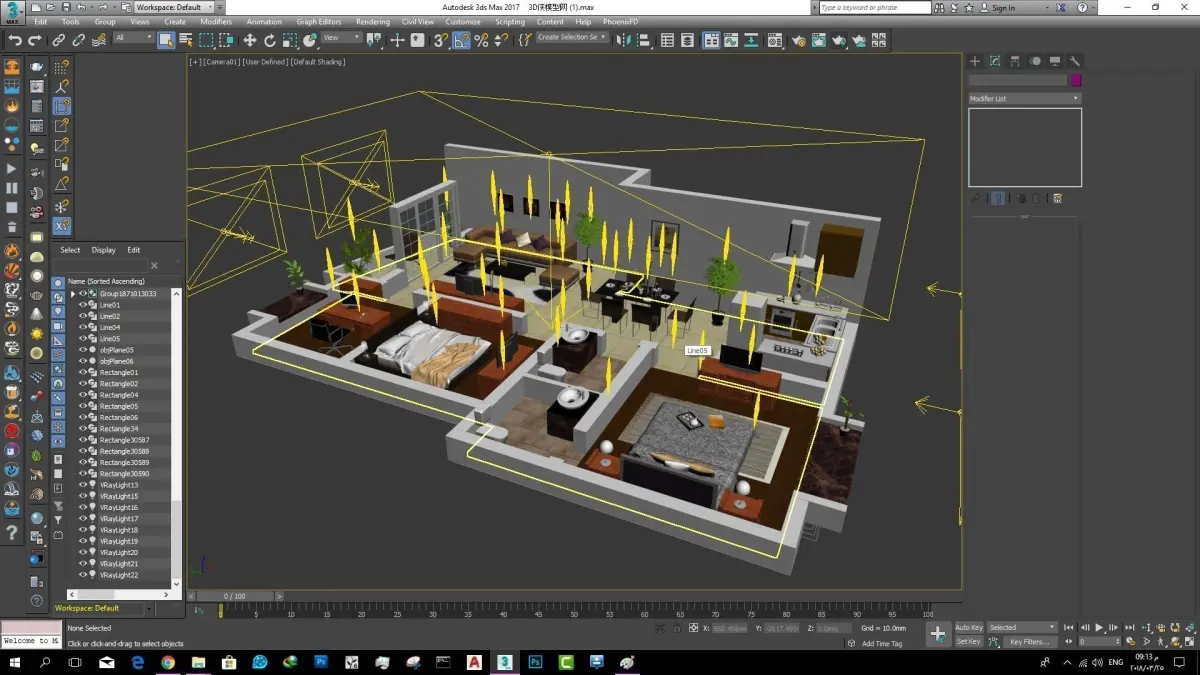The width and height of the screenshot is (1200, 675).
Task: Open the Create tab in command panel
Action: pos(975,61)
